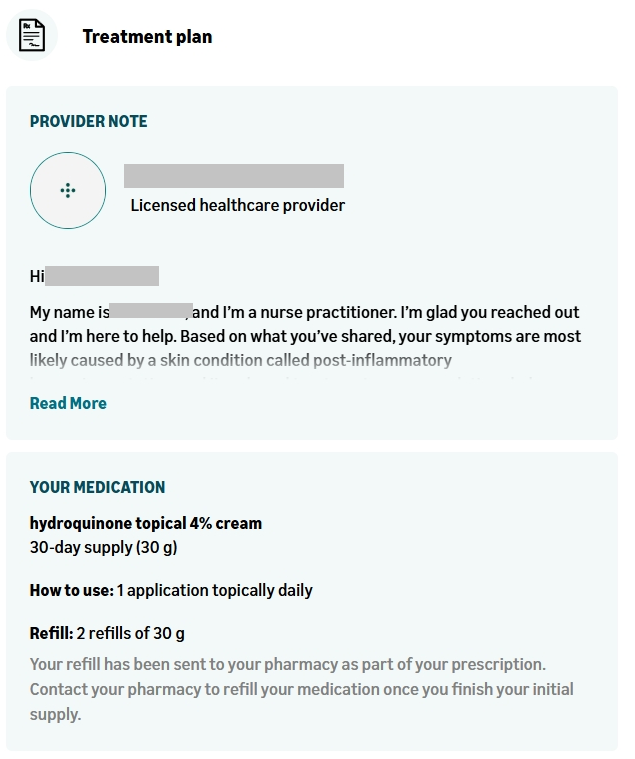Viewport: 635px width, 759px height.
Task: Click the bold How to use label
Action: pyautogui.click(x=71, y=590)
